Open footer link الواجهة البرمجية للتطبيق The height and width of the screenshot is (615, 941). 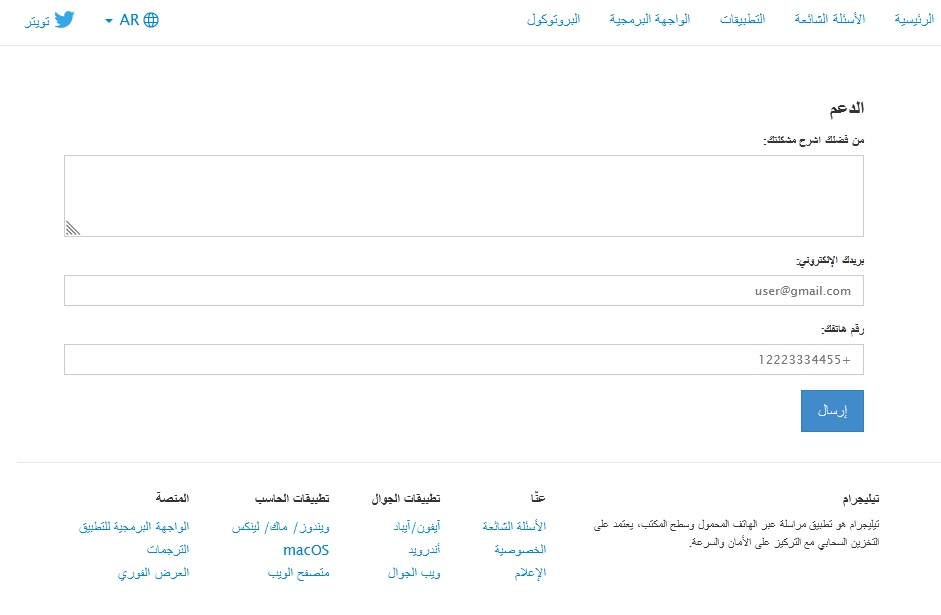tap(134, 527)
